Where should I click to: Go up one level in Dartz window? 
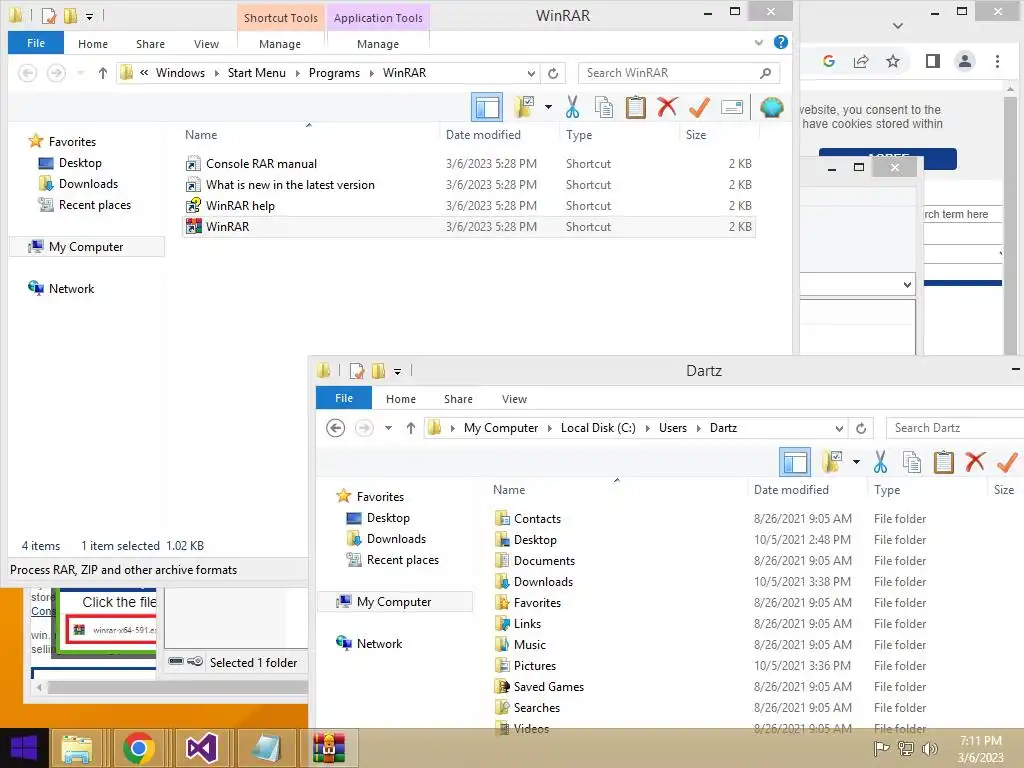click(x=410, y=428)
